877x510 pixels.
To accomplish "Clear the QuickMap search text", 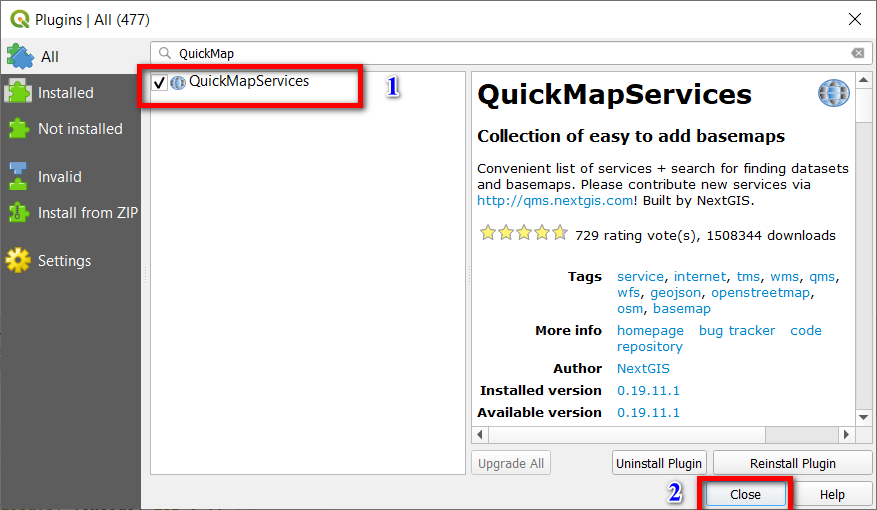I will (x=857, y=53).
